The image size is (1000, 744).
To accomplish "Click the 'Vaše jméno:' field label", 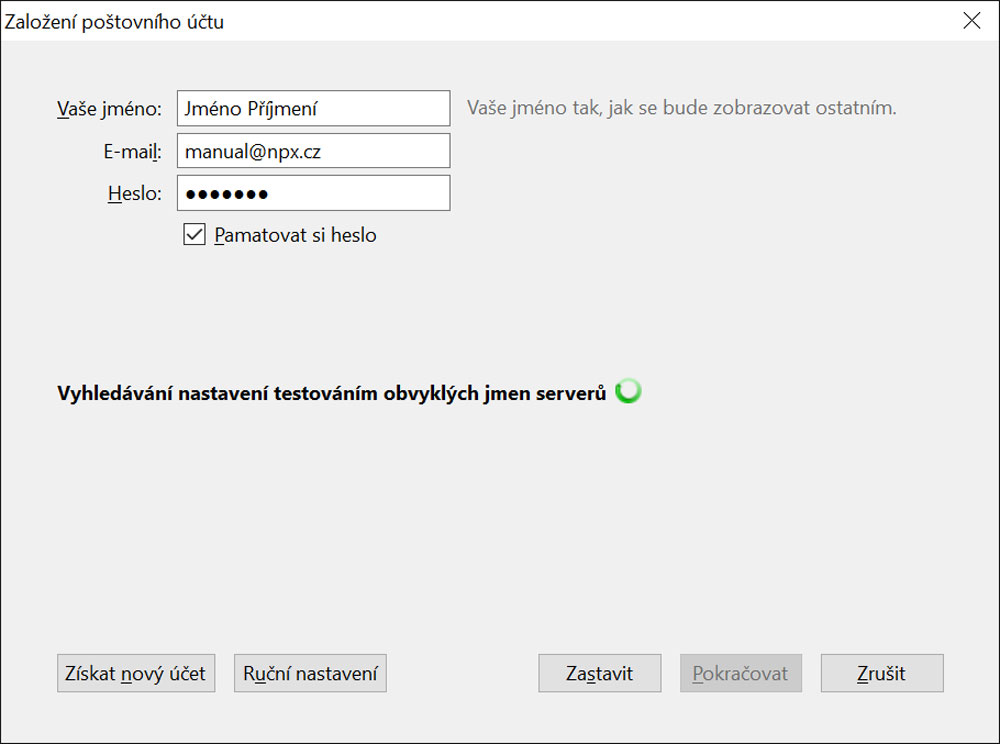I will click(109, 109).
